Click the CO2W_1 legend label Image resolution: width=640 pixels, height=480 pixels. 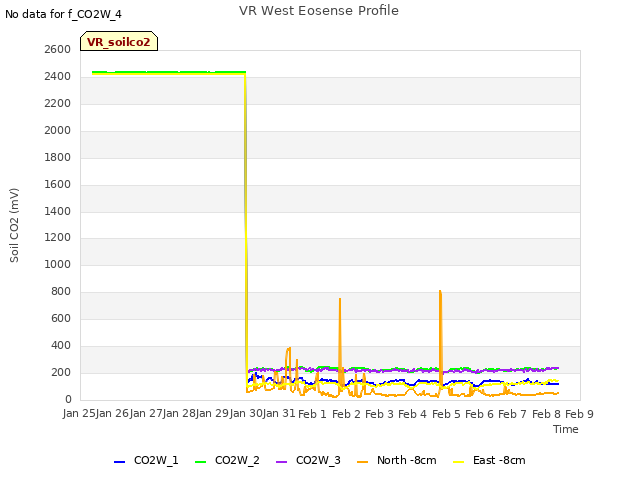tap(156, 460)
